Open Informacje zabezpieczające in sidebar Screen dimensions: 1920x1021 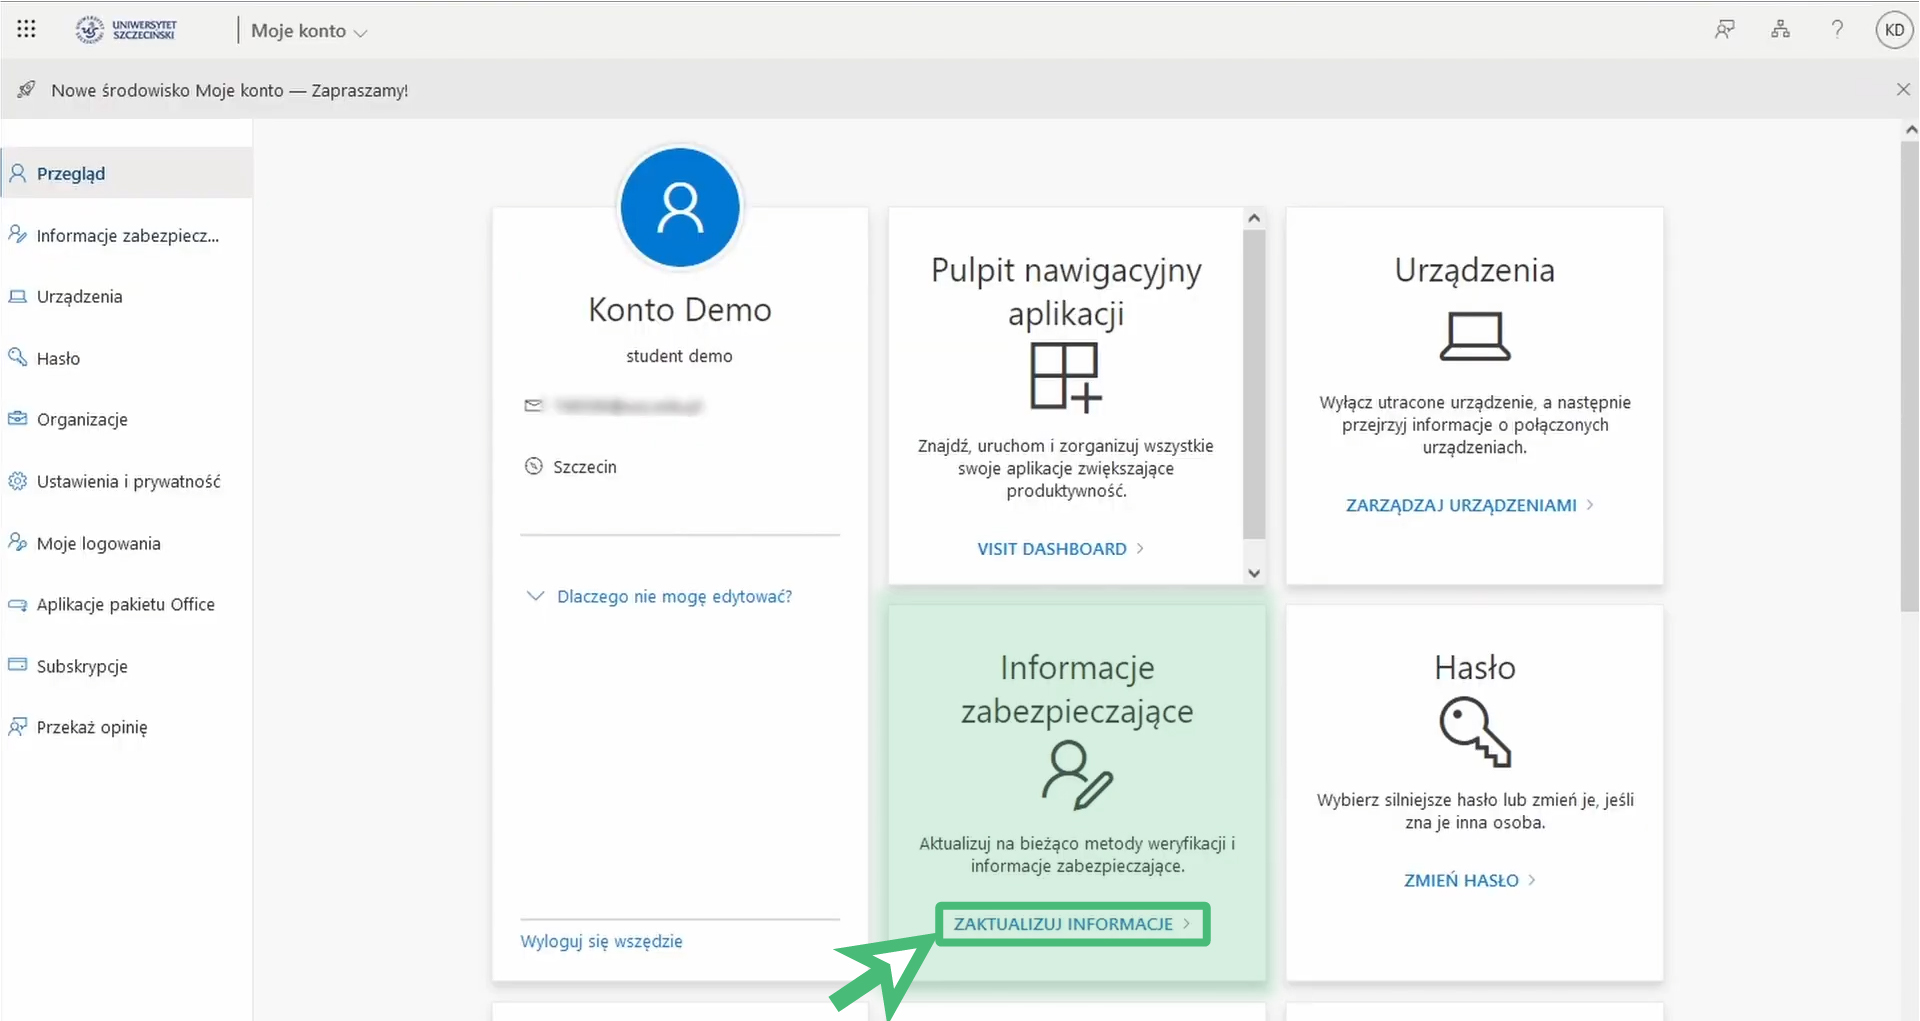[x=127, y=236]
